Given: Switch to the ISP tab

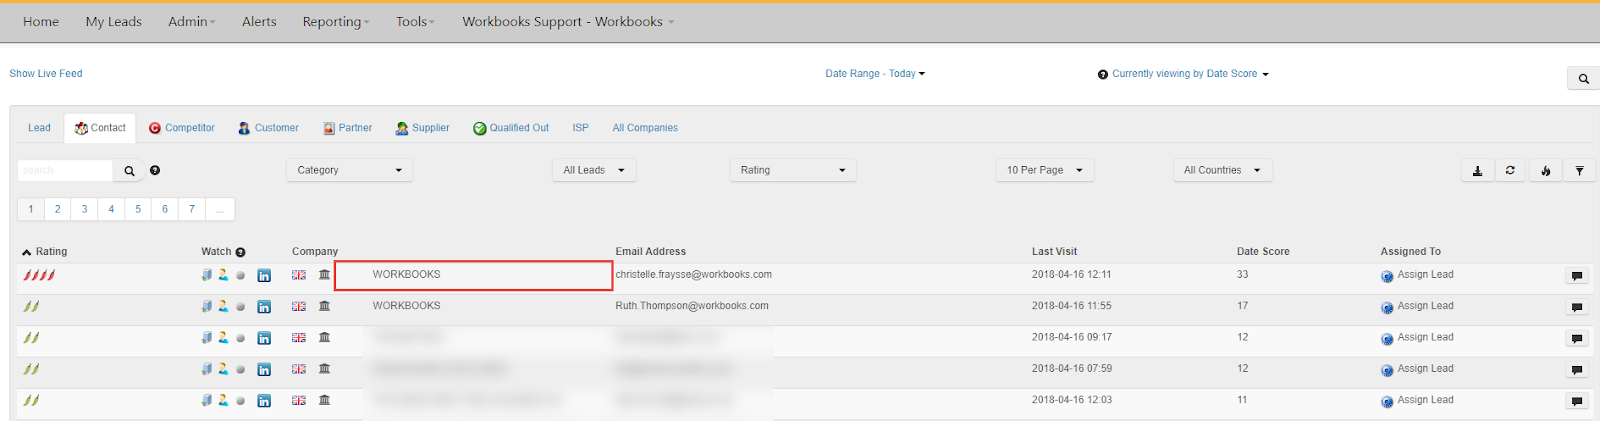Looking at the screenshot, I should coord(580,128).
